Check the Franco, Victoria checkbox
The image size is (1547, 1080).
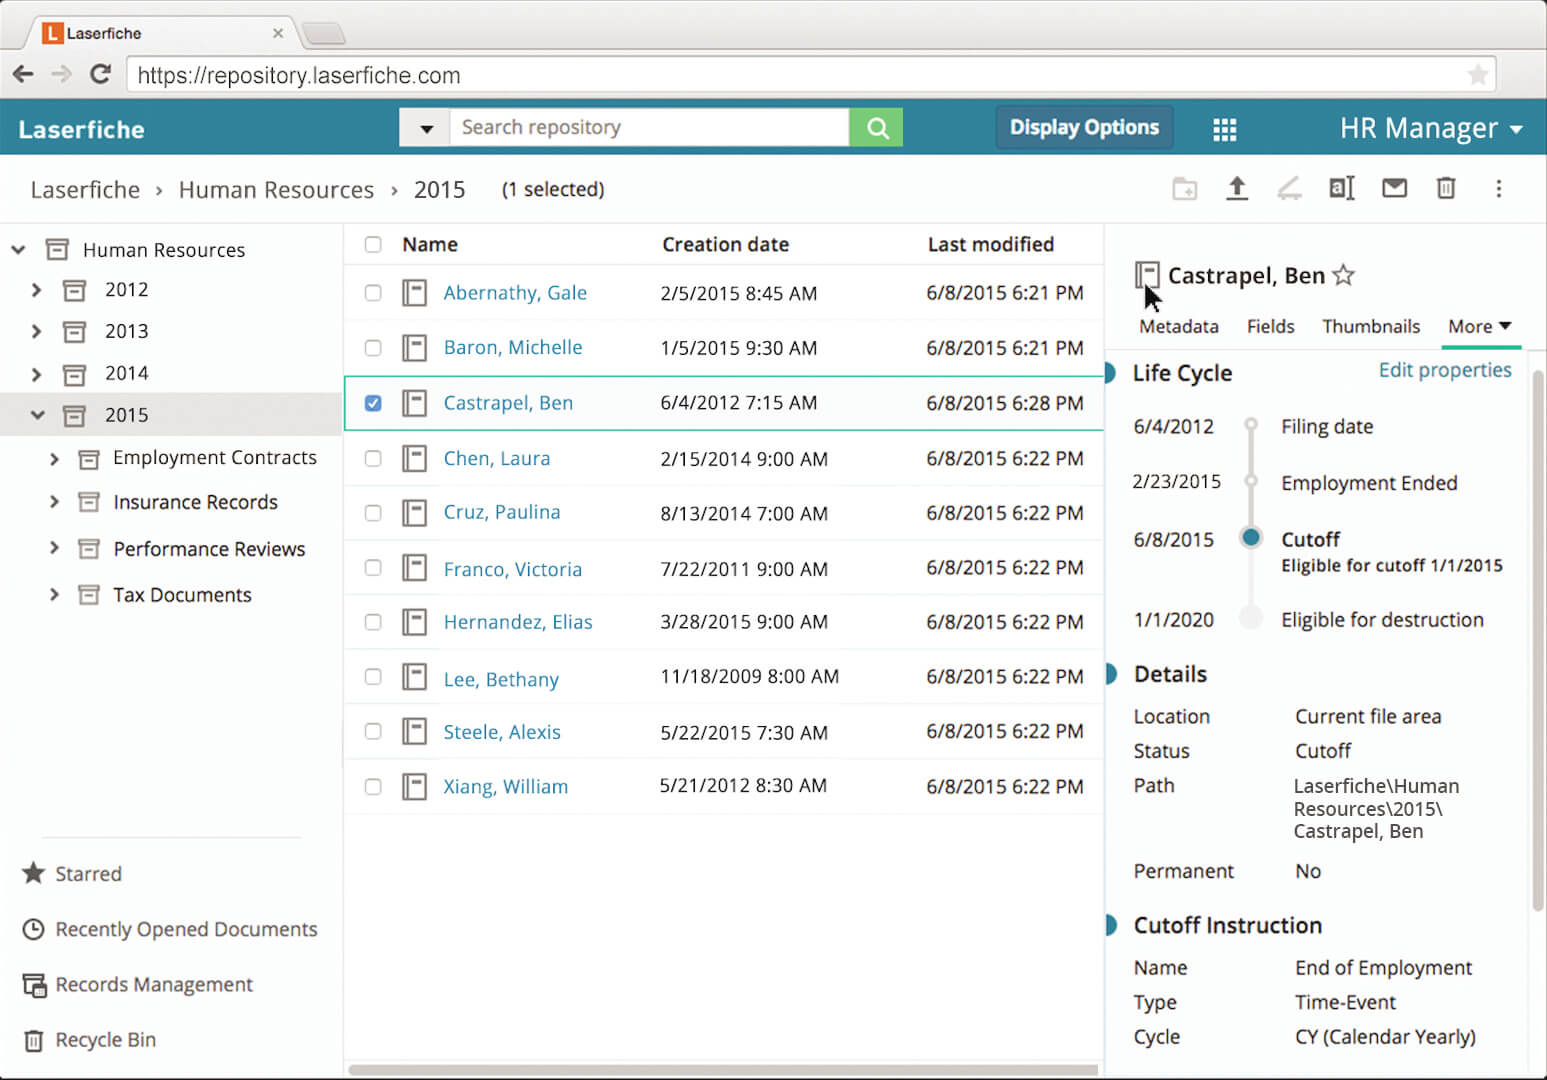click(x=373, y=567)
